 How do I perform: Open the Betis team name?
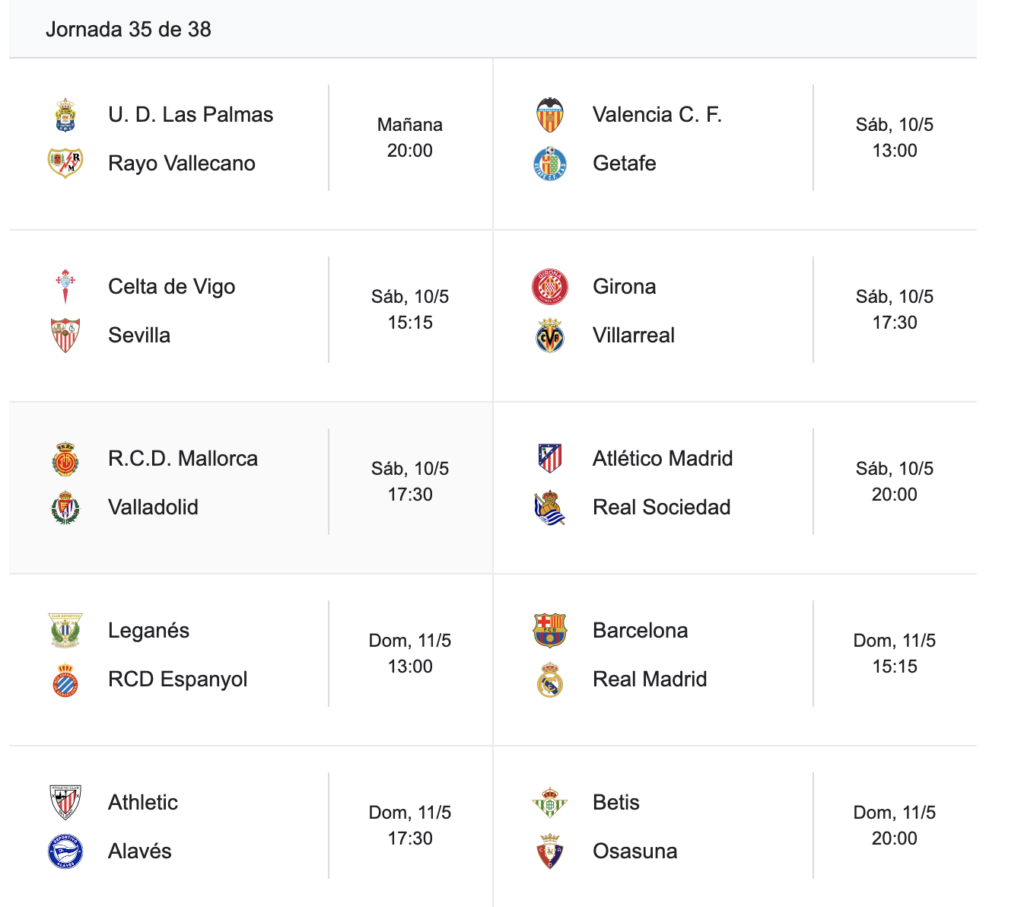(616, 803)
